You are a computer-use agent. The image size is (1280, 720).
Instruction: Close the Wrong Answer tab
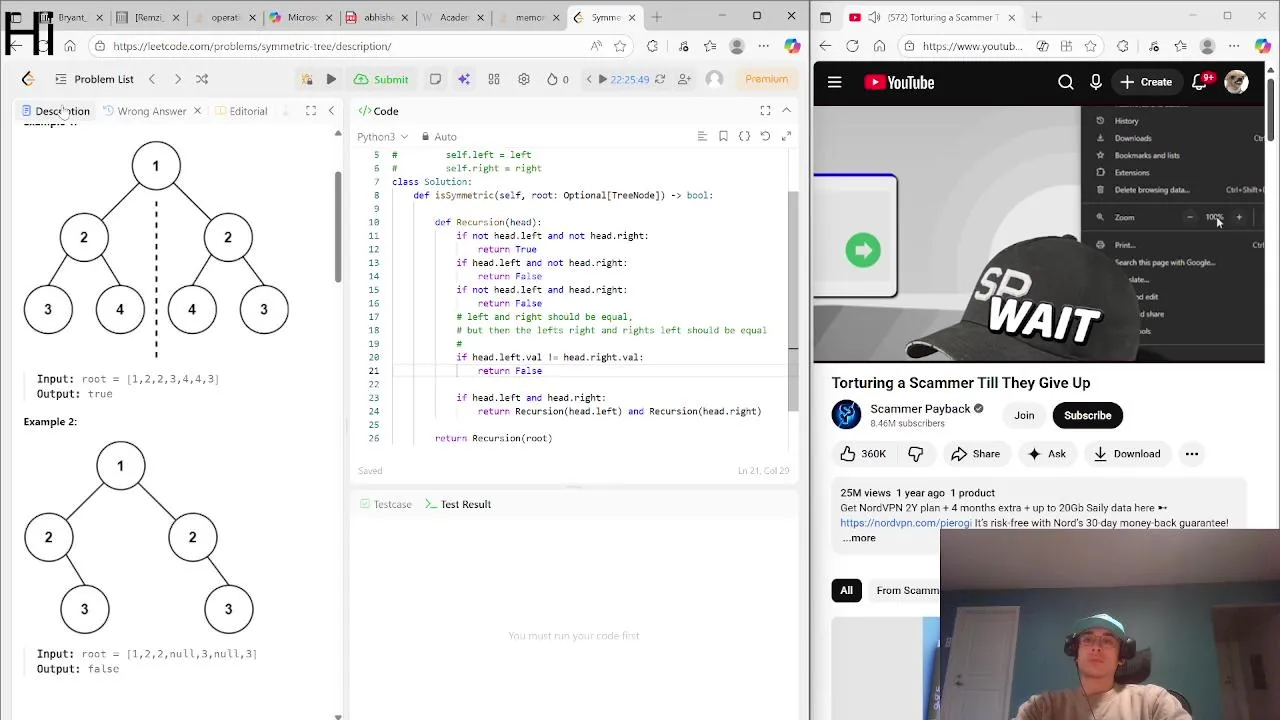pos(197,111)
